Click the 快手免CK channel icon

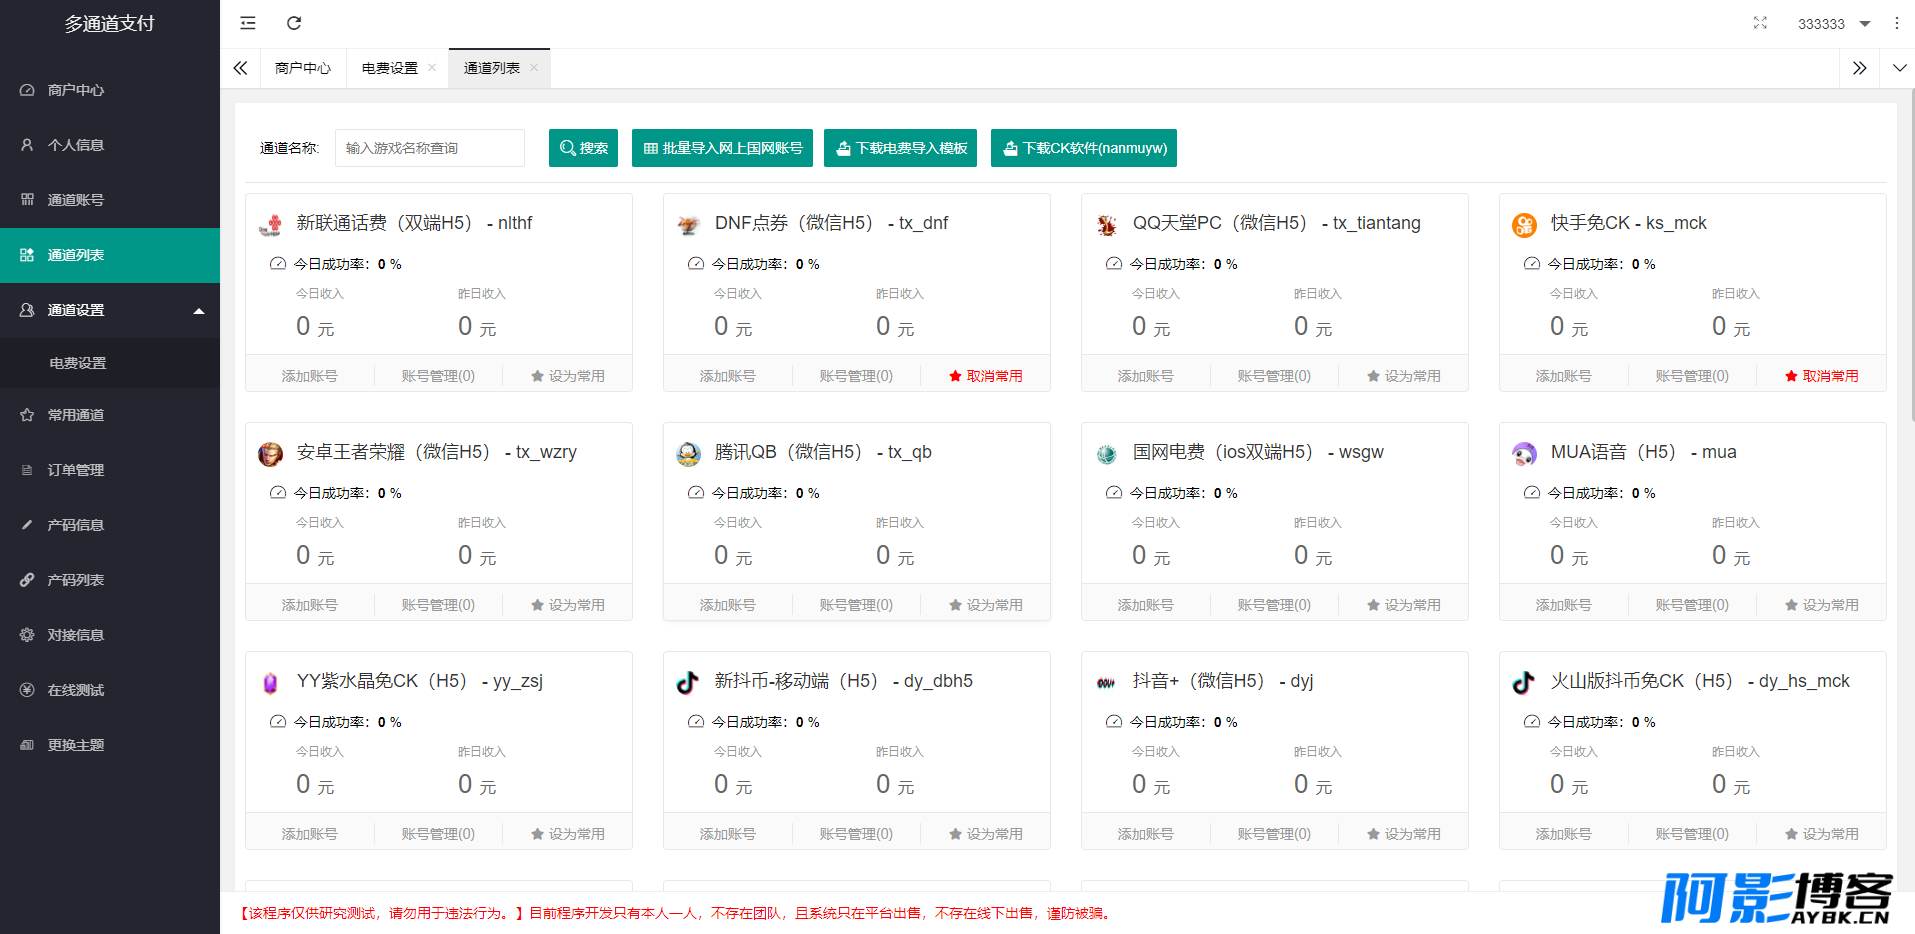(x=1524, y=225)
